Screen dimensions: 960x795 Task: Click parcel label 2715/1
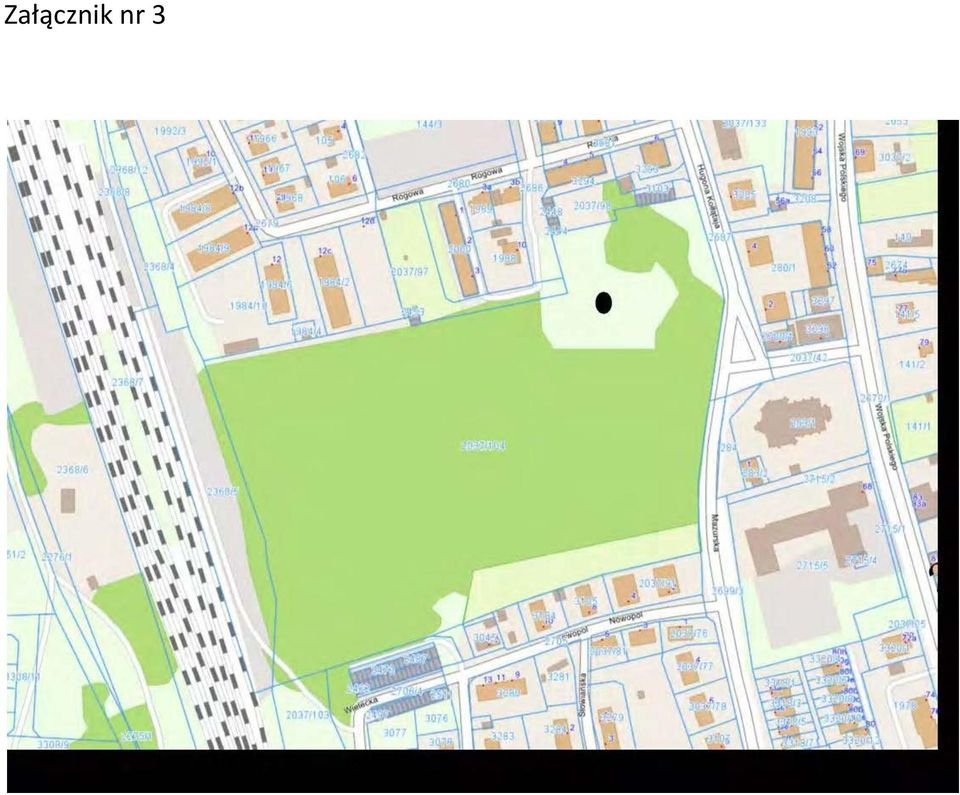point(890,528)
